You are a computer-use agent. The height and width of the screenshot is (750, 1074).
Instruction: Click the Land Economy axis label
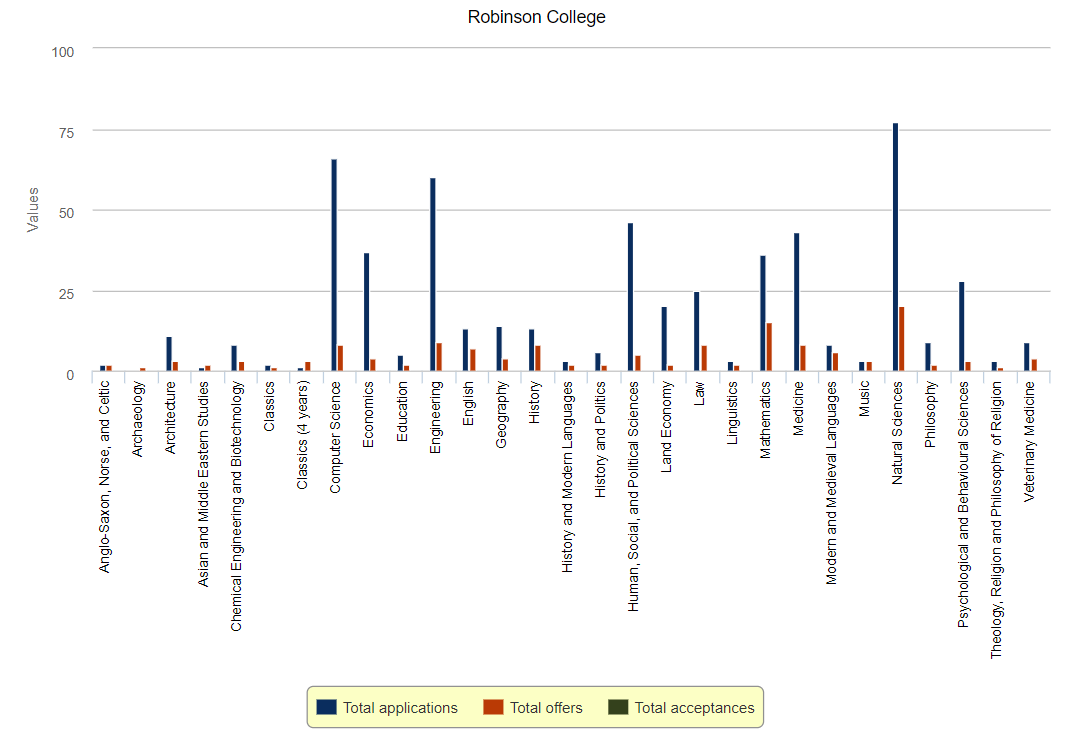666,426
